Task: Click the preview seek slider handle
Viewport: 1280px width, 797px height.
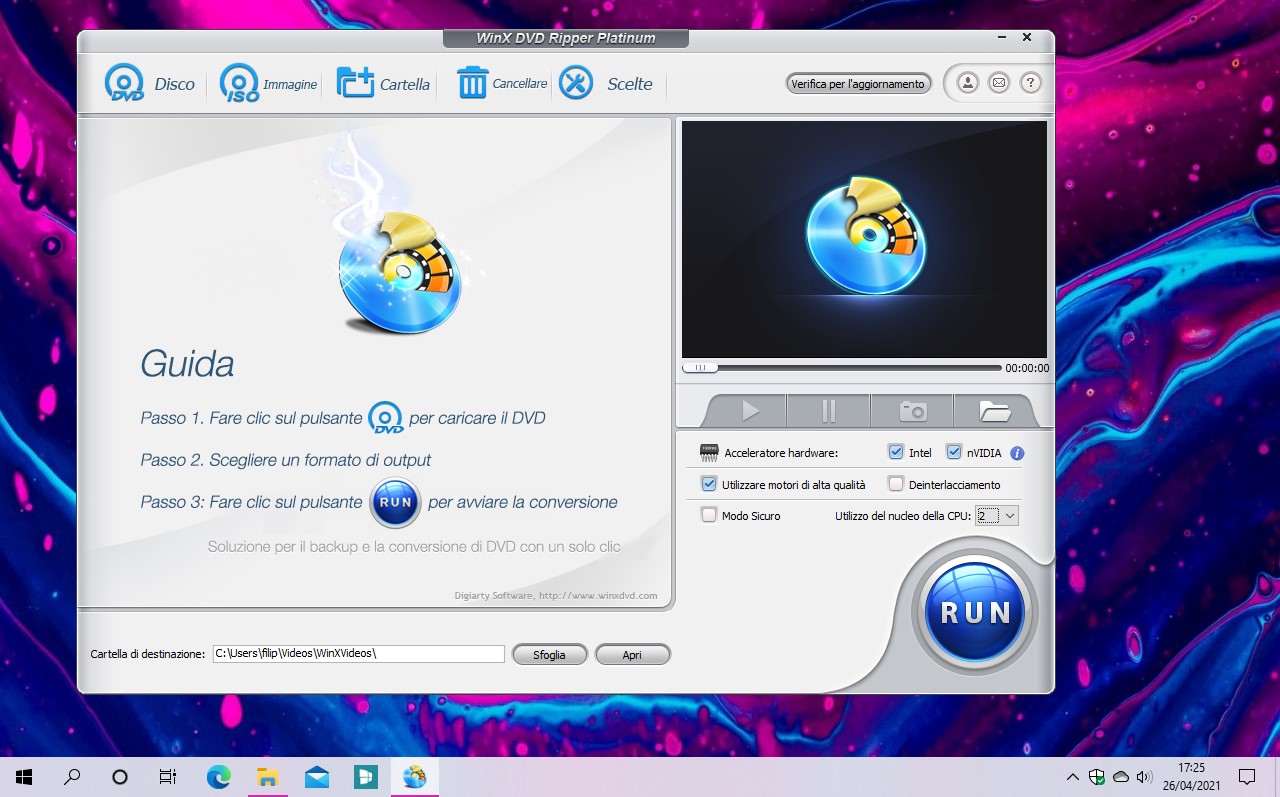Action: click(x=700, y=368)
